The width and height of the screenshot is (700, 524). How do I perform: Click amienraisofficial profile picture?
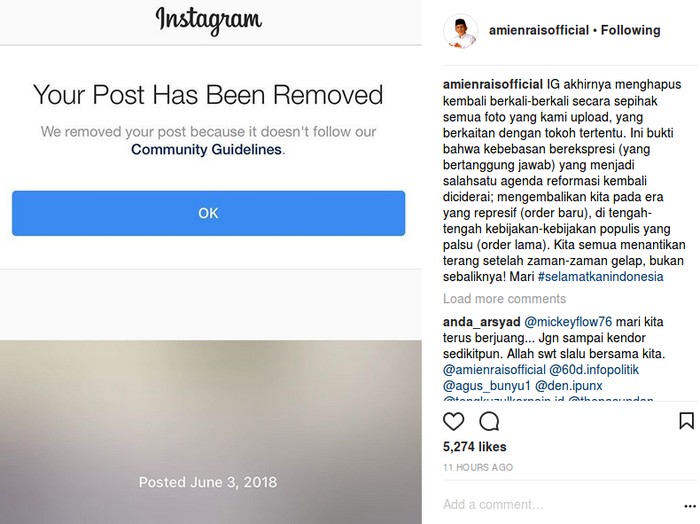[460, 31]
